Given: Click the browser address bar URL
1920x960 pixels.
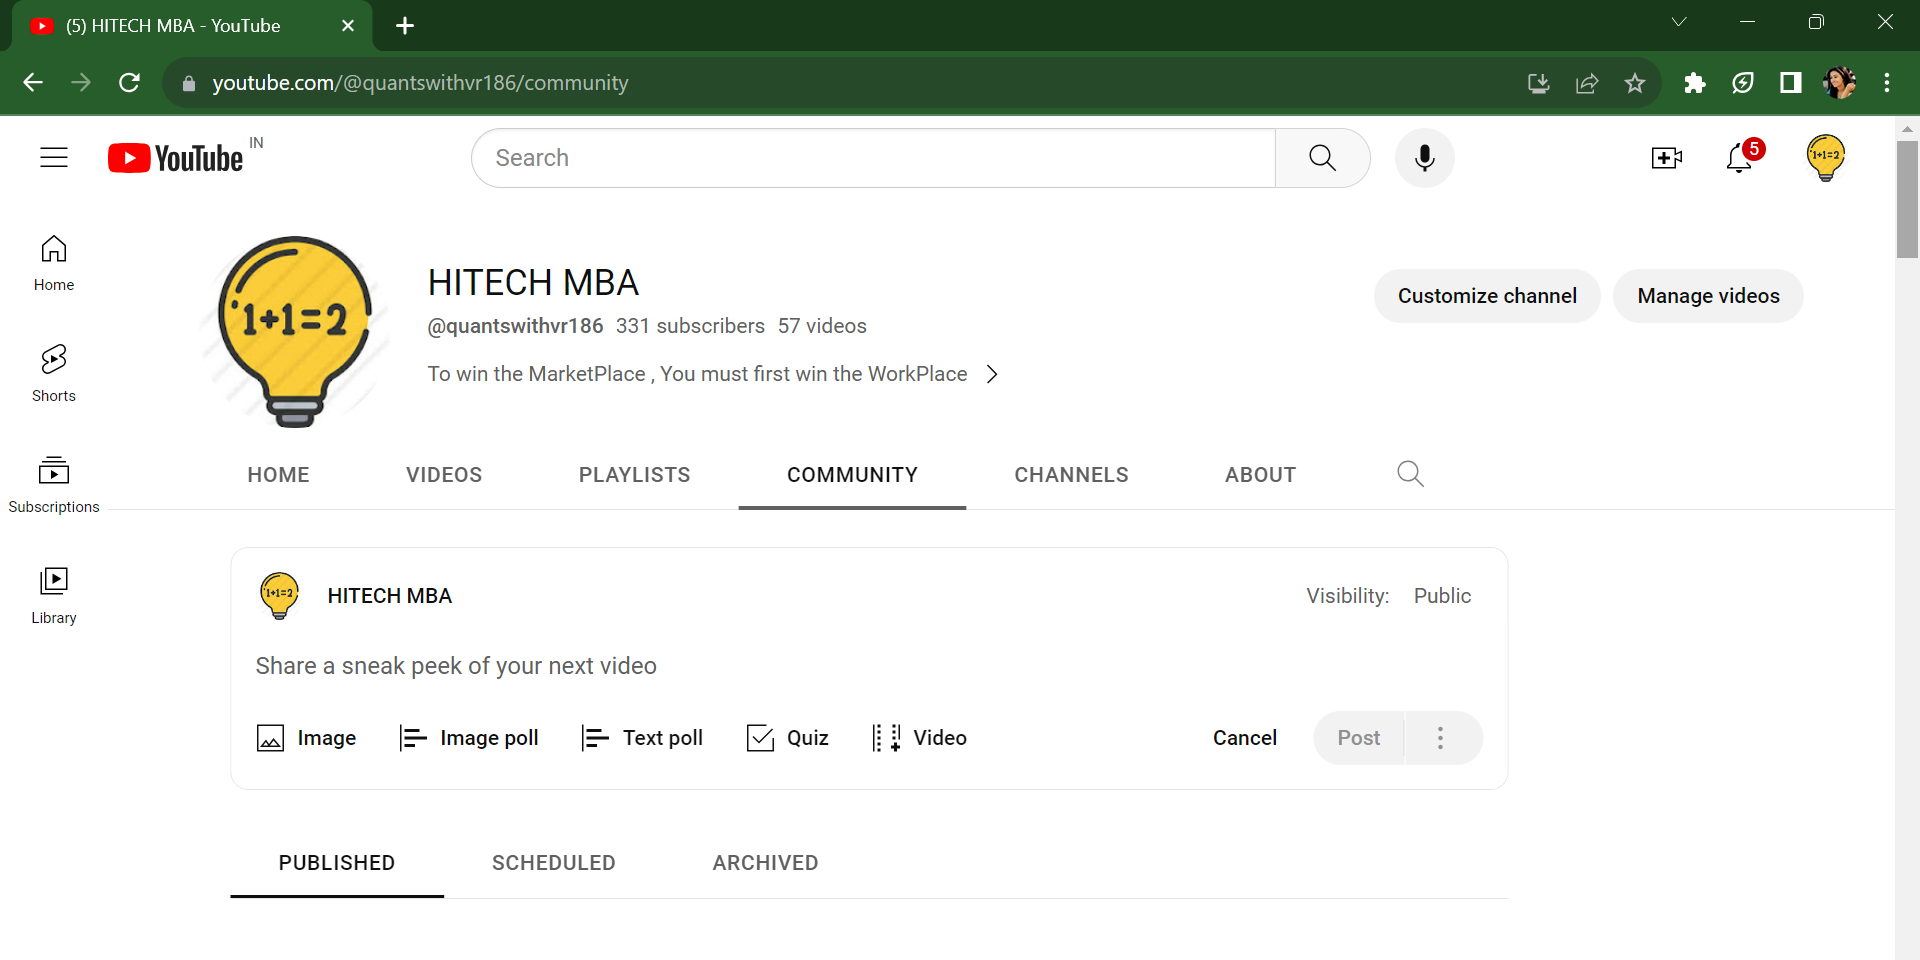Looking at the screenshot, I should pyautogui.click(x=420, y=83).
